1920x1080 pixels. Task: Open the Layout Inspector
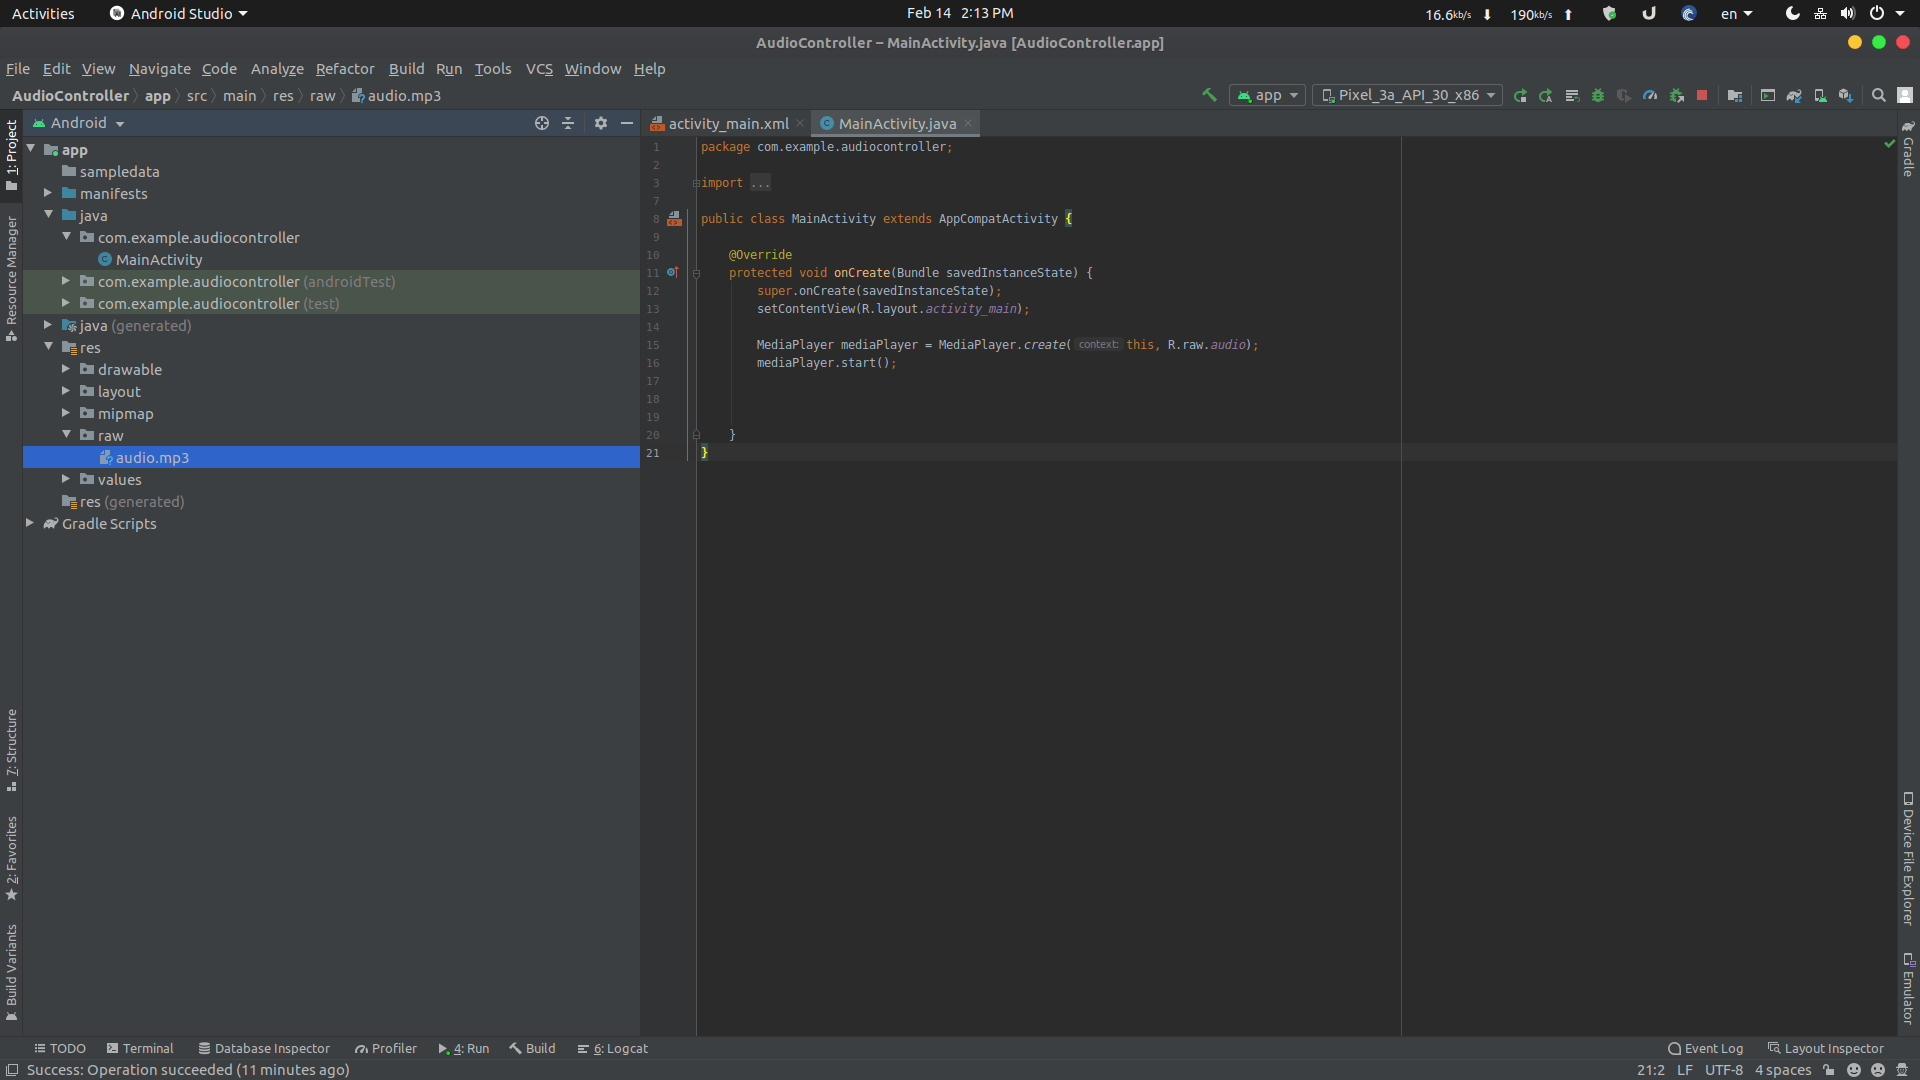pos(1826,1049)
